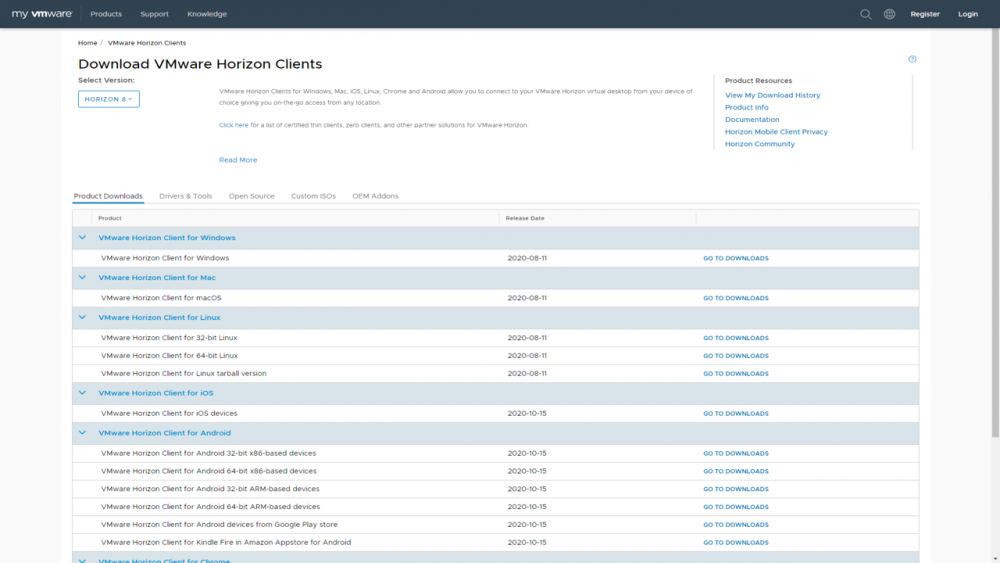1000x563 pixels.
Task: Click the vertical page scrollbar
Action: click(x=995, y=233)
